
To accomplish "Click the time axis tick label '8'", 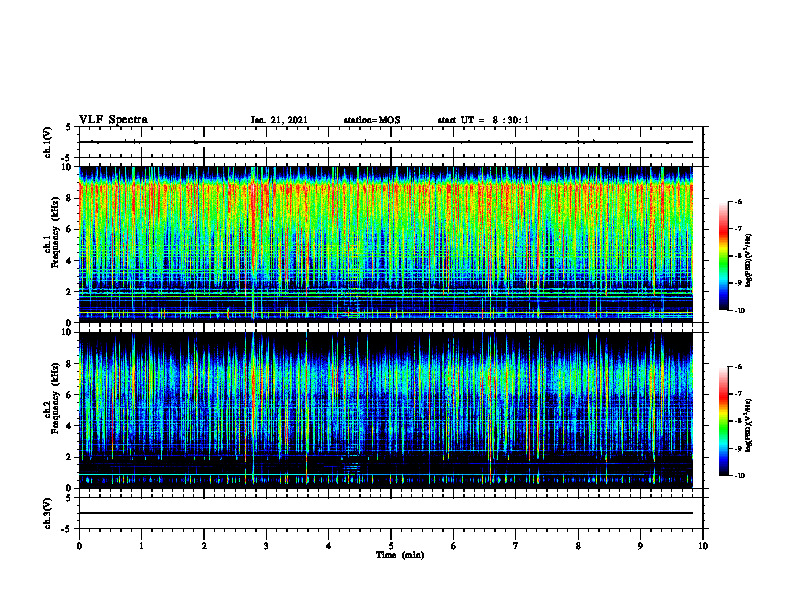I will pos(578,546).
